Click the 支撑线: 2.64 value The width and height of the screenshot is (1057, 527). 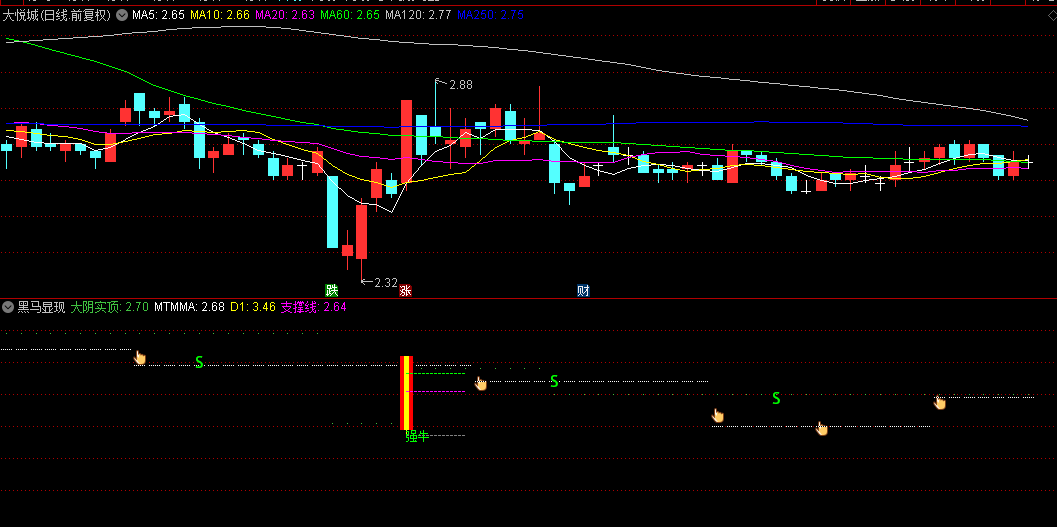[313, 307]
